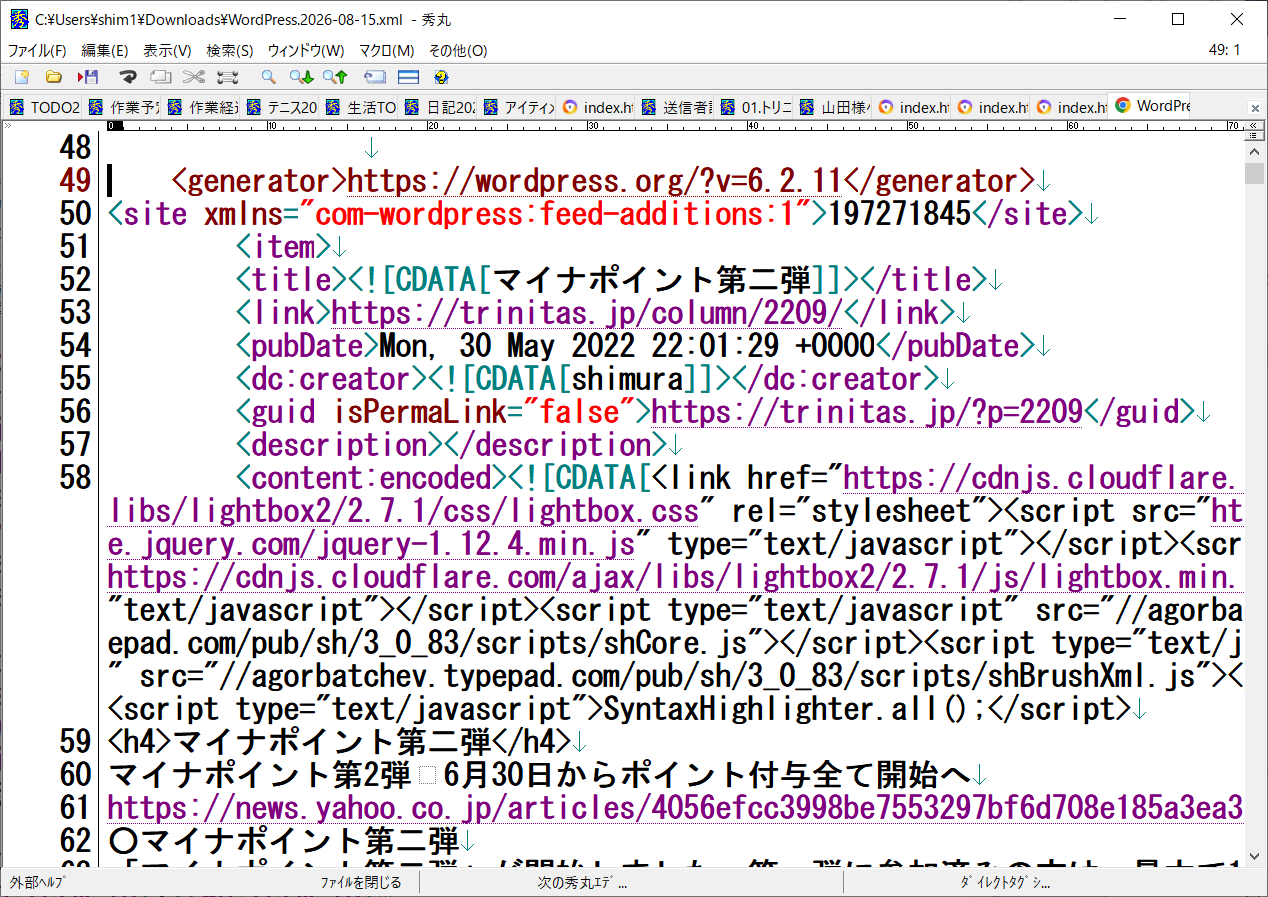Click the news.yahoo.co.jp article URL
This screenshot has width=1268, height=897.
pos(675,808)
